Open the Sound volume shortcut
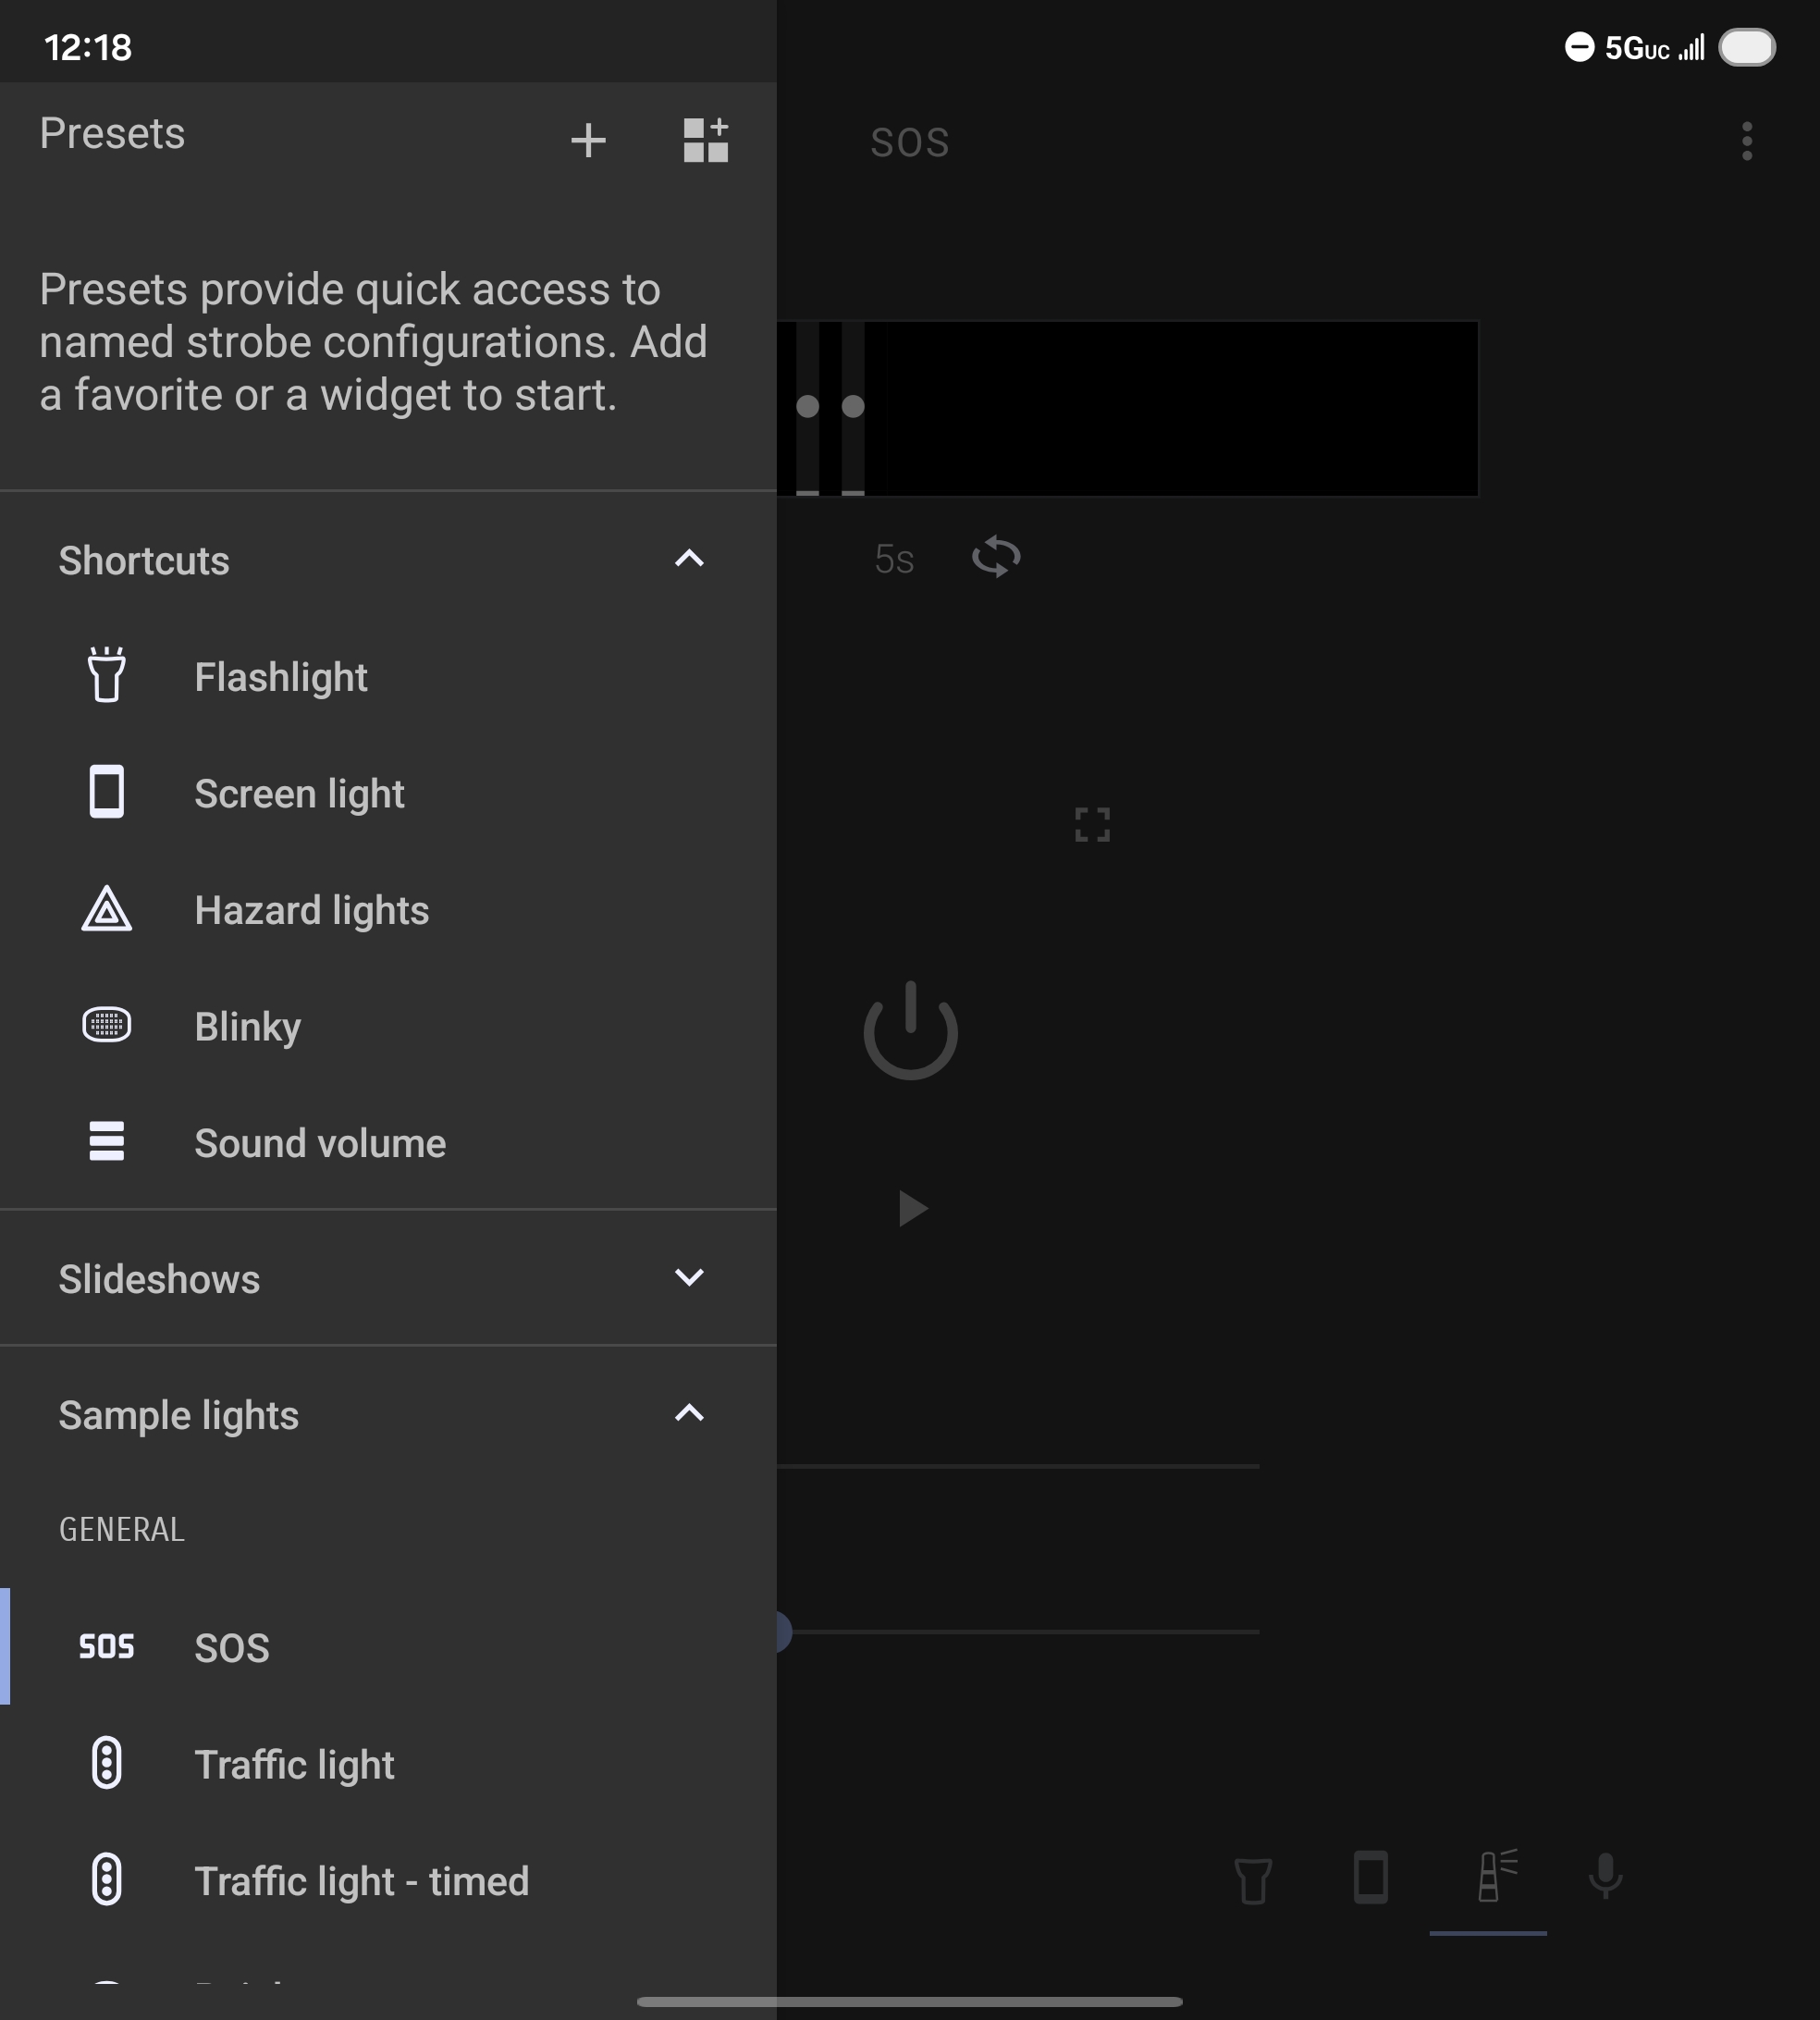Screen dimensions: 1820x2020 (x=319, y=1143)
